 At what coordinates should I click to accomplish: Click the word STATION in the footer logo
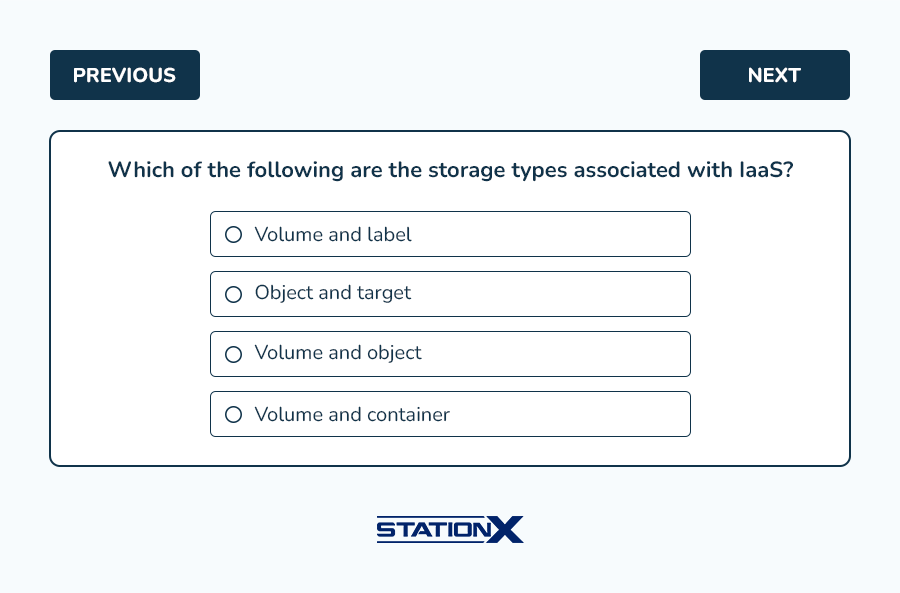coord(434,529)
